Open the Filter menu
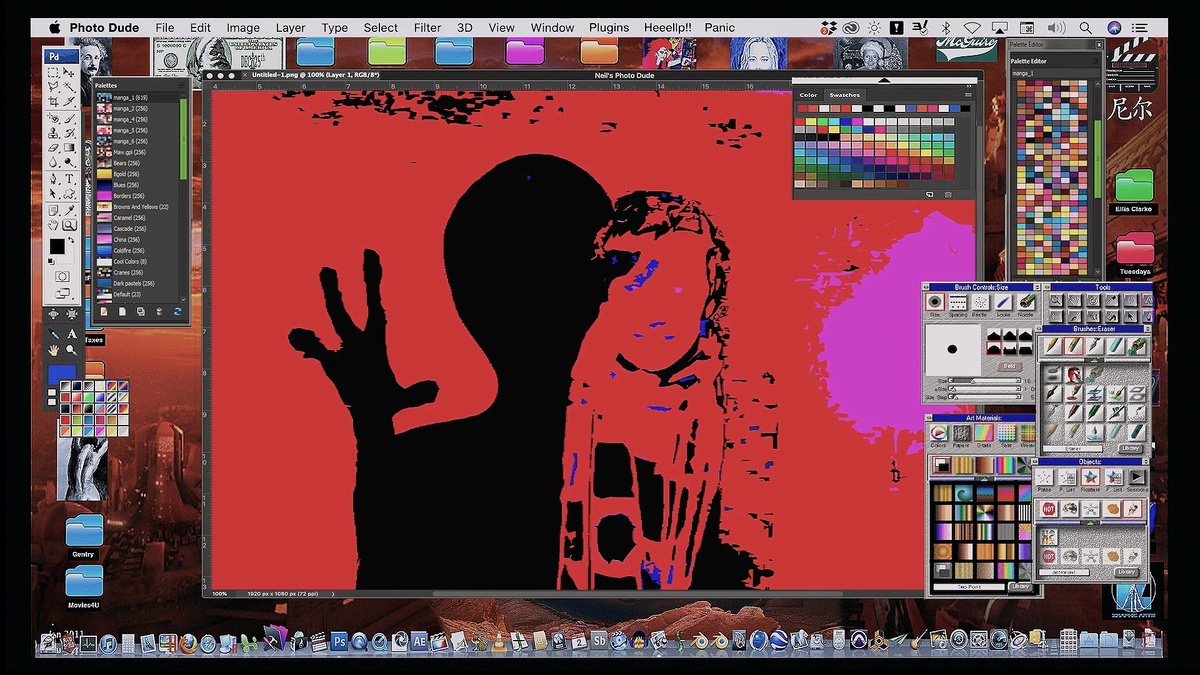 (x=427, y=28)
